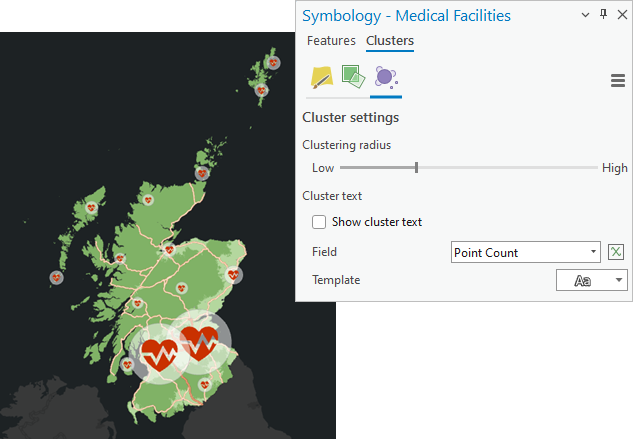Click the expression builder icon beside Field
The image size is (633, 439).
tap(617, 252)
